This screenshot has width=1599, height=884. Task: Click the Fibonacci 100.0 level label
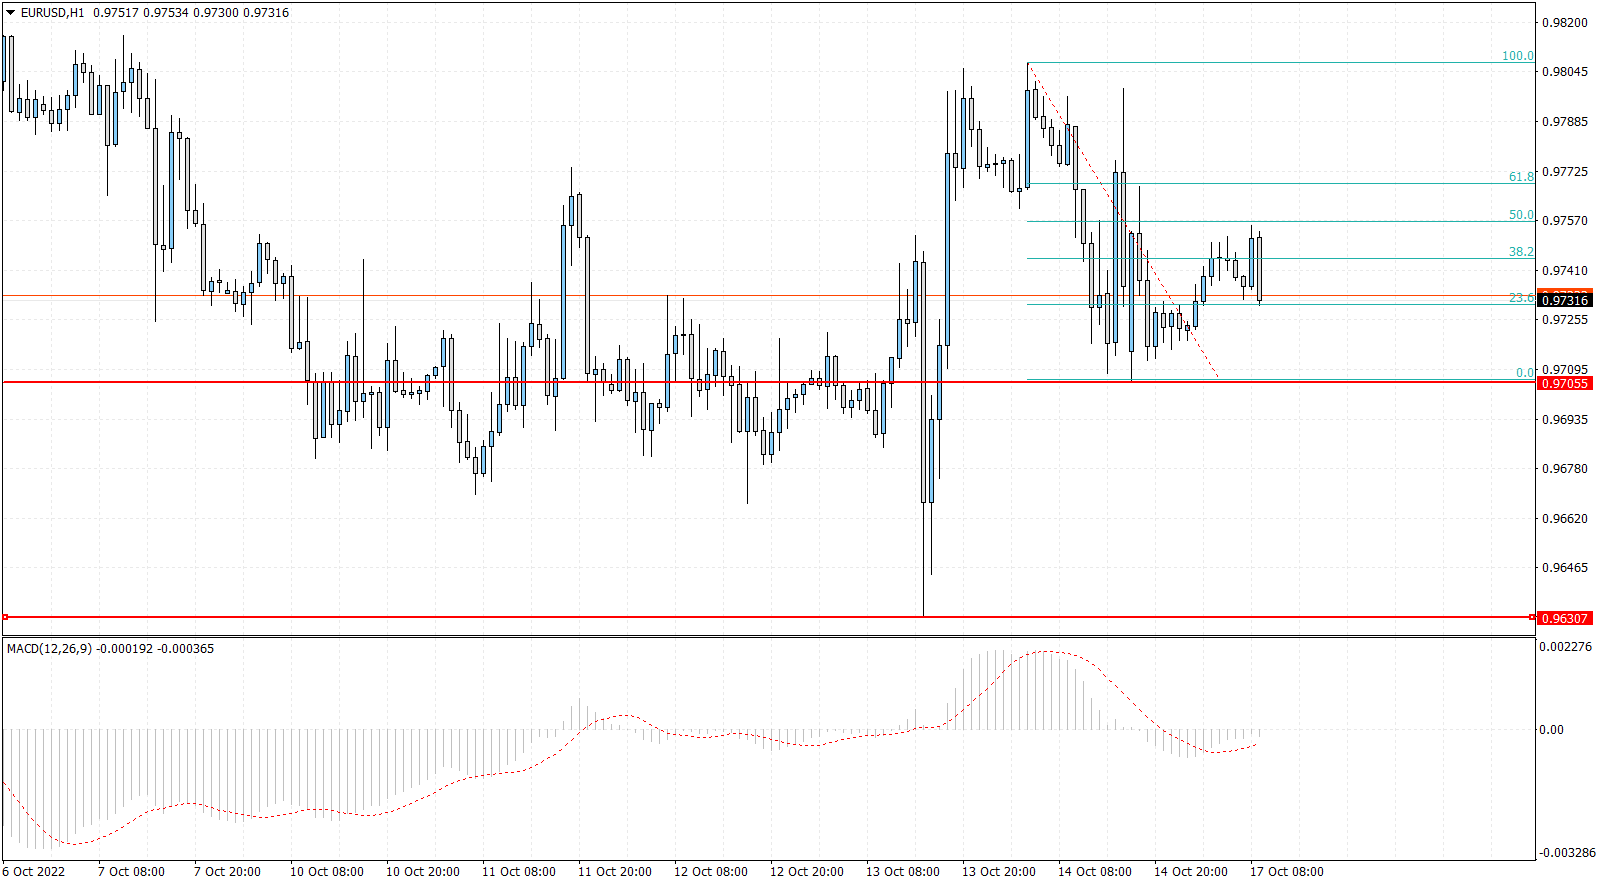(x=1518, y=56)
